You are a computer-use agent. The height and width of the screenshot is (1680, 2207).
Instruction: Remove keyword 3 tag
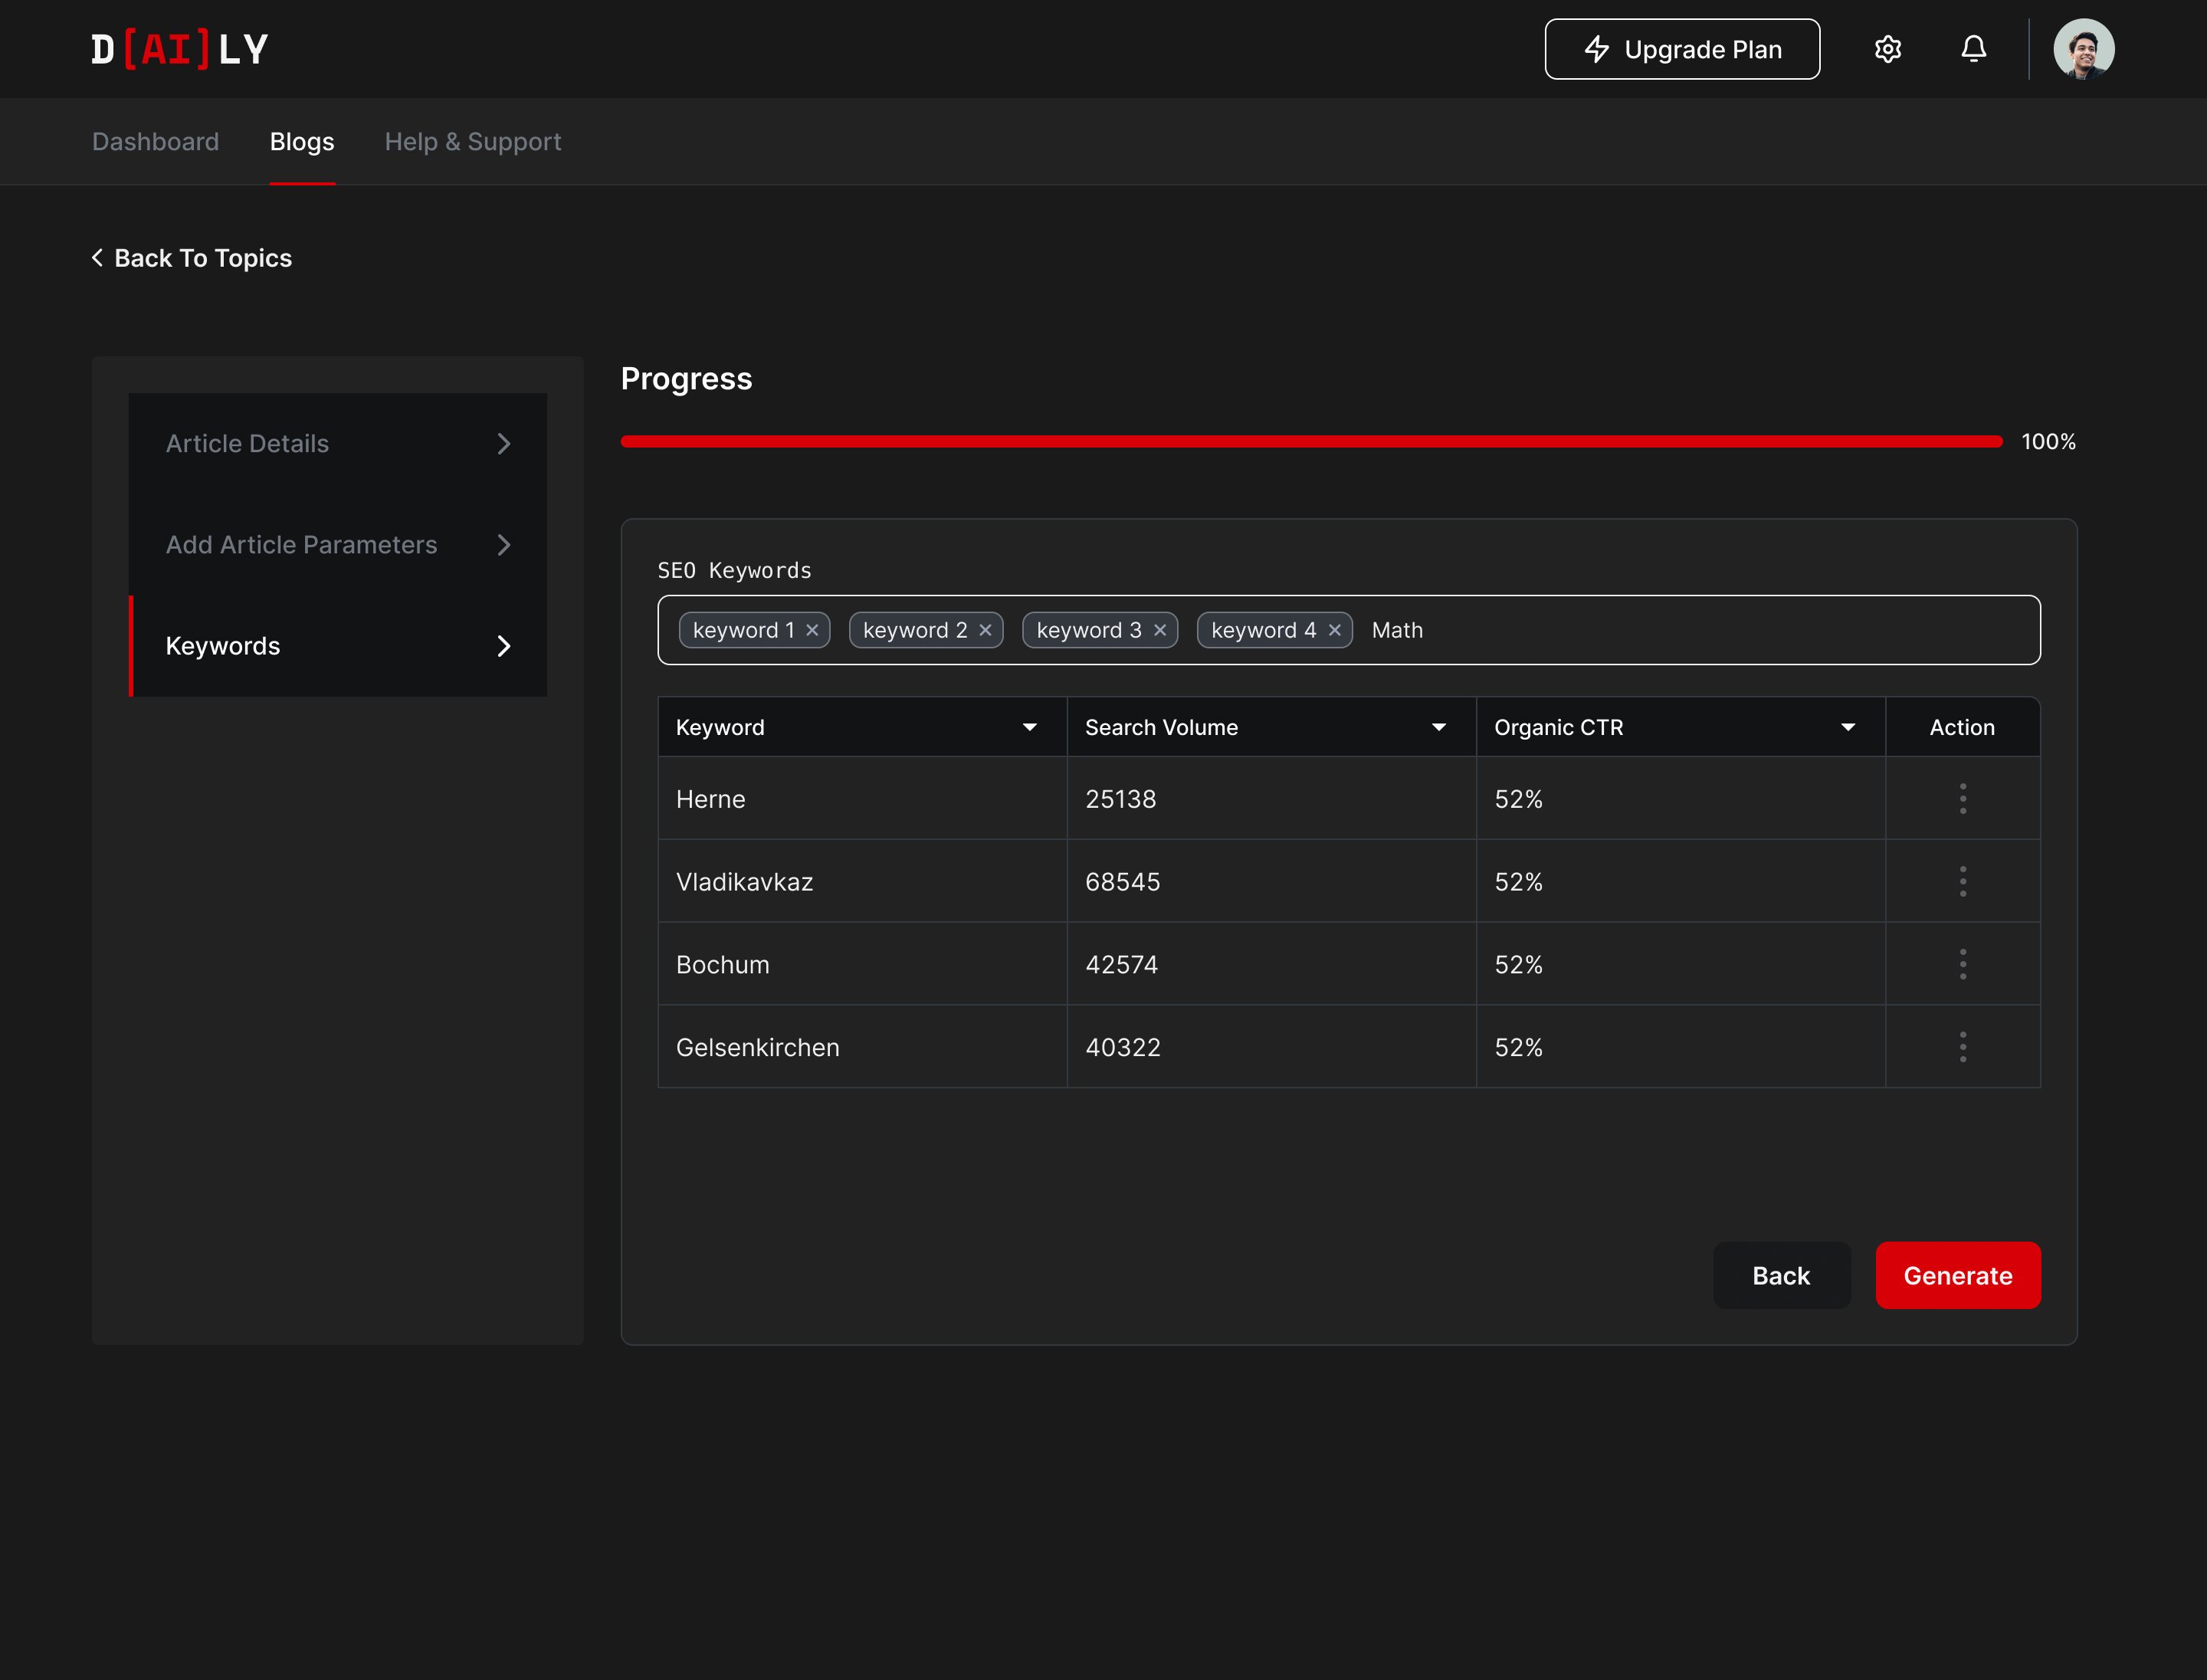1160,630
